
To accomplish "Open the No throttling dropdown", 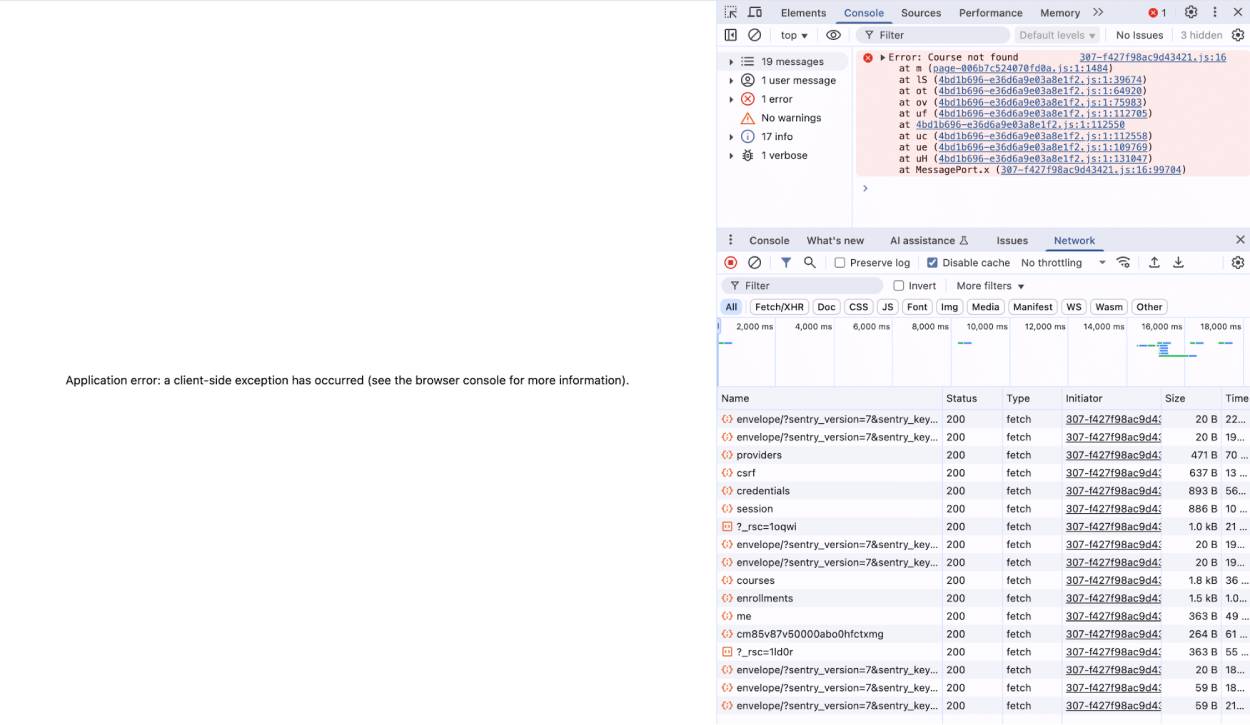I will click(1062, 262).
